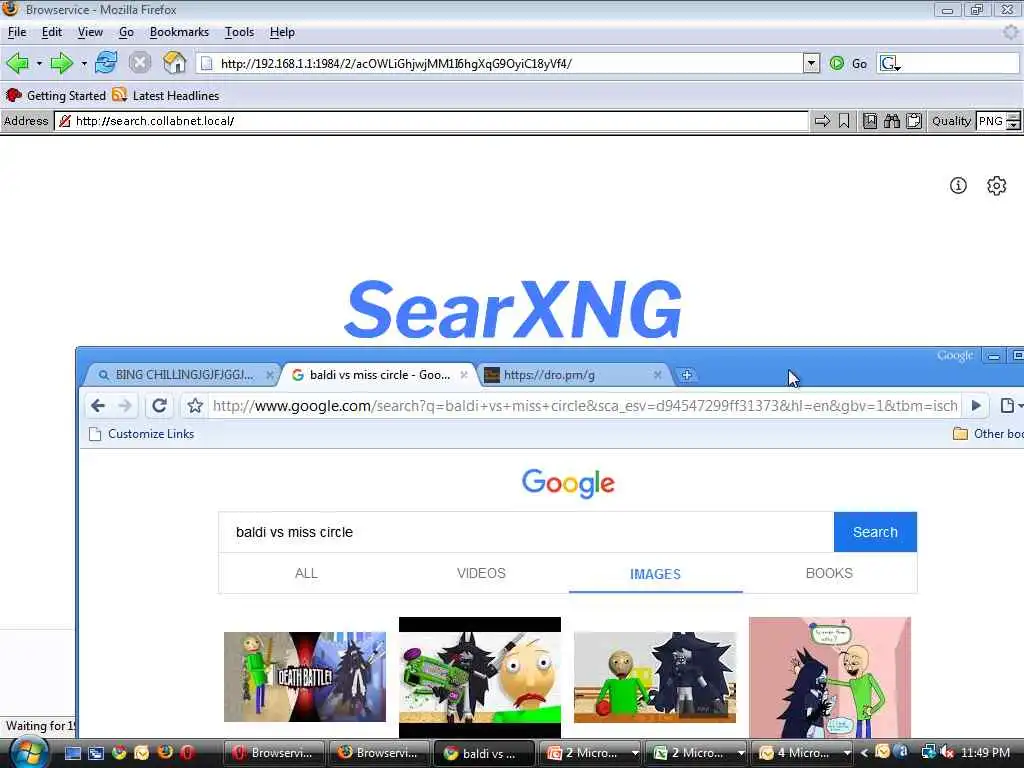
Task: Open DEATH BATTLE image result thumbnail
Action: click(305, 677)
